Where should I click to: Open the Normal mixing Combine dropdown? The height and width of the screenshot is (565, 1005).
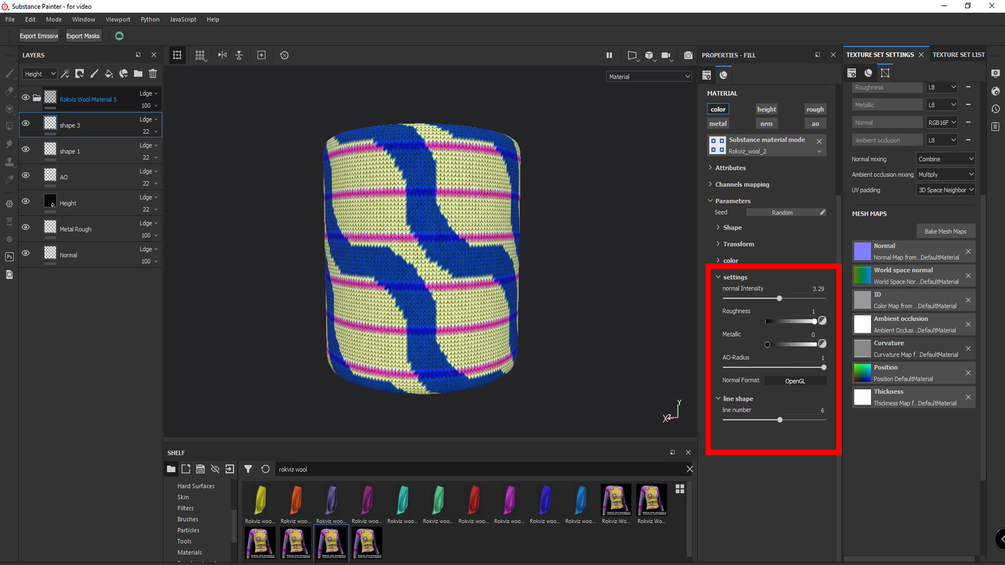tap(945, 159)
